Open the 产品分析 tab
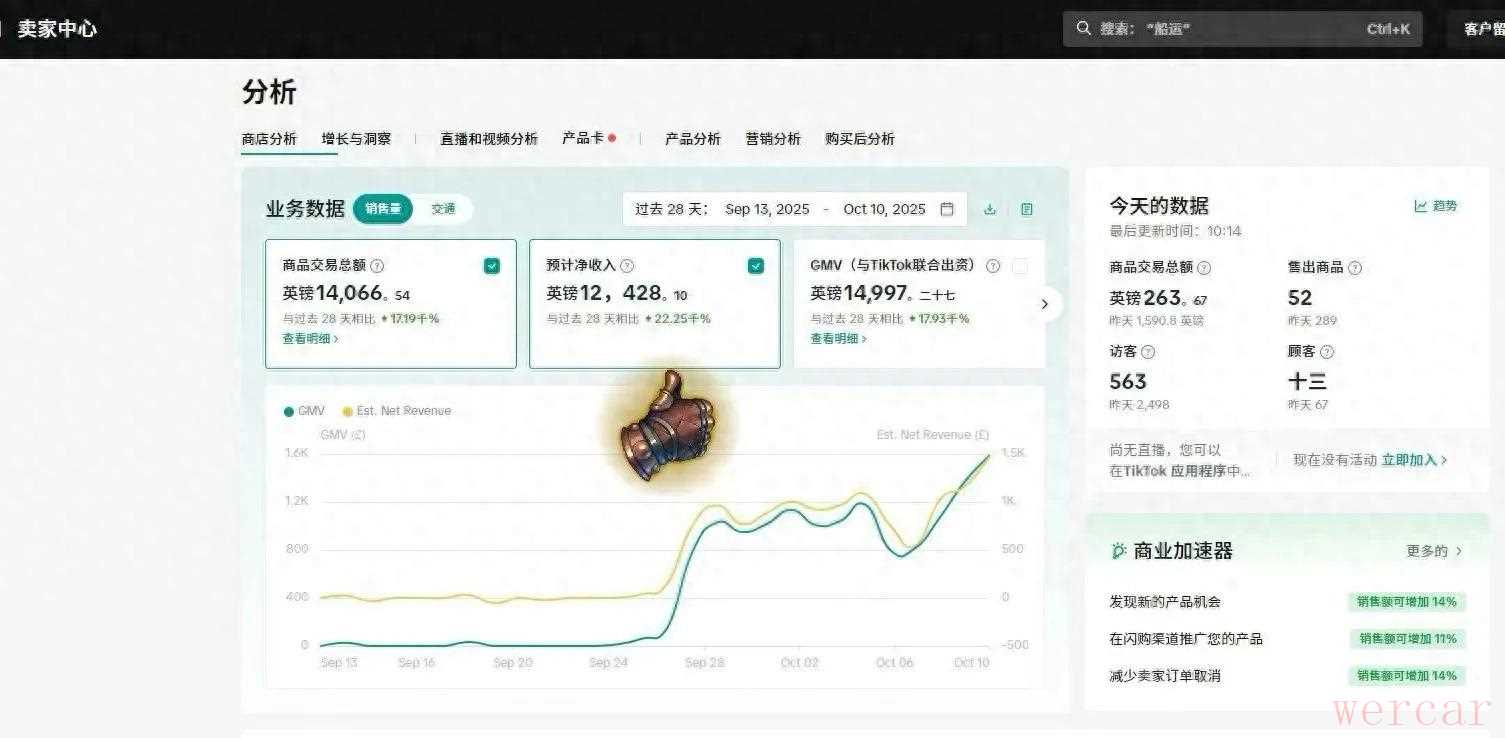 [x=693, y=139]
